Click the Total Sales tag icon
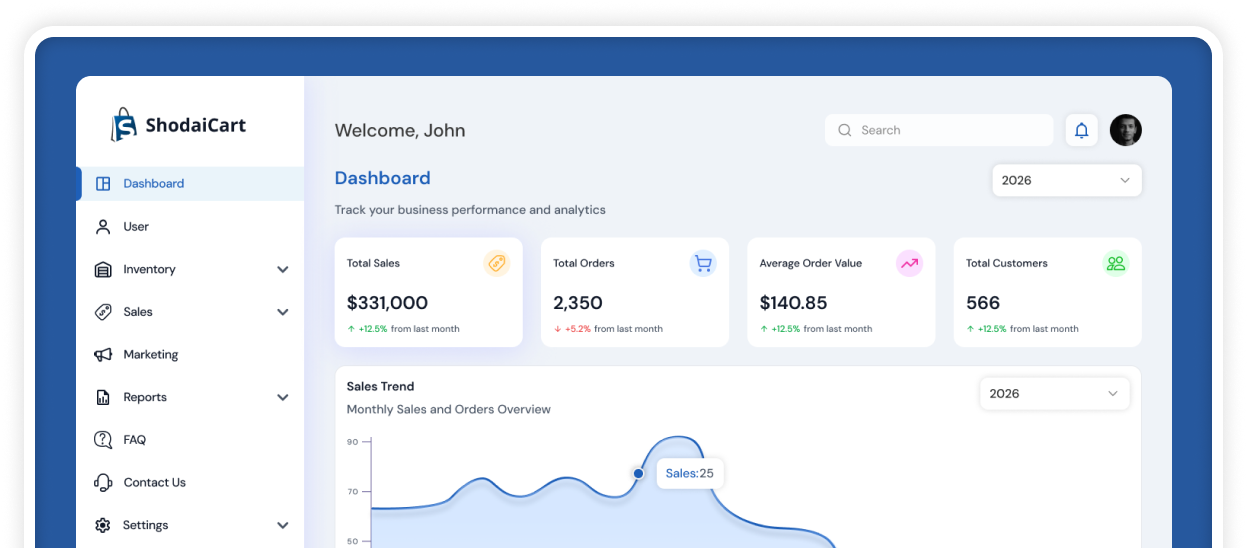1247x548 pixels. click(497, 264)
